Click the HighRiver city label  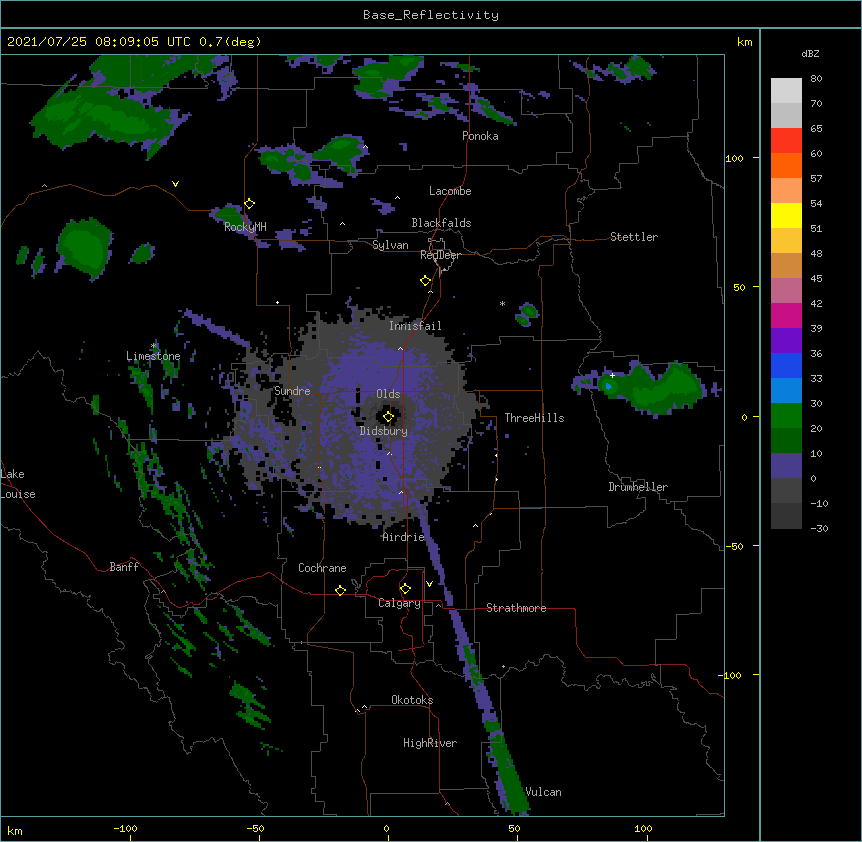430,743
